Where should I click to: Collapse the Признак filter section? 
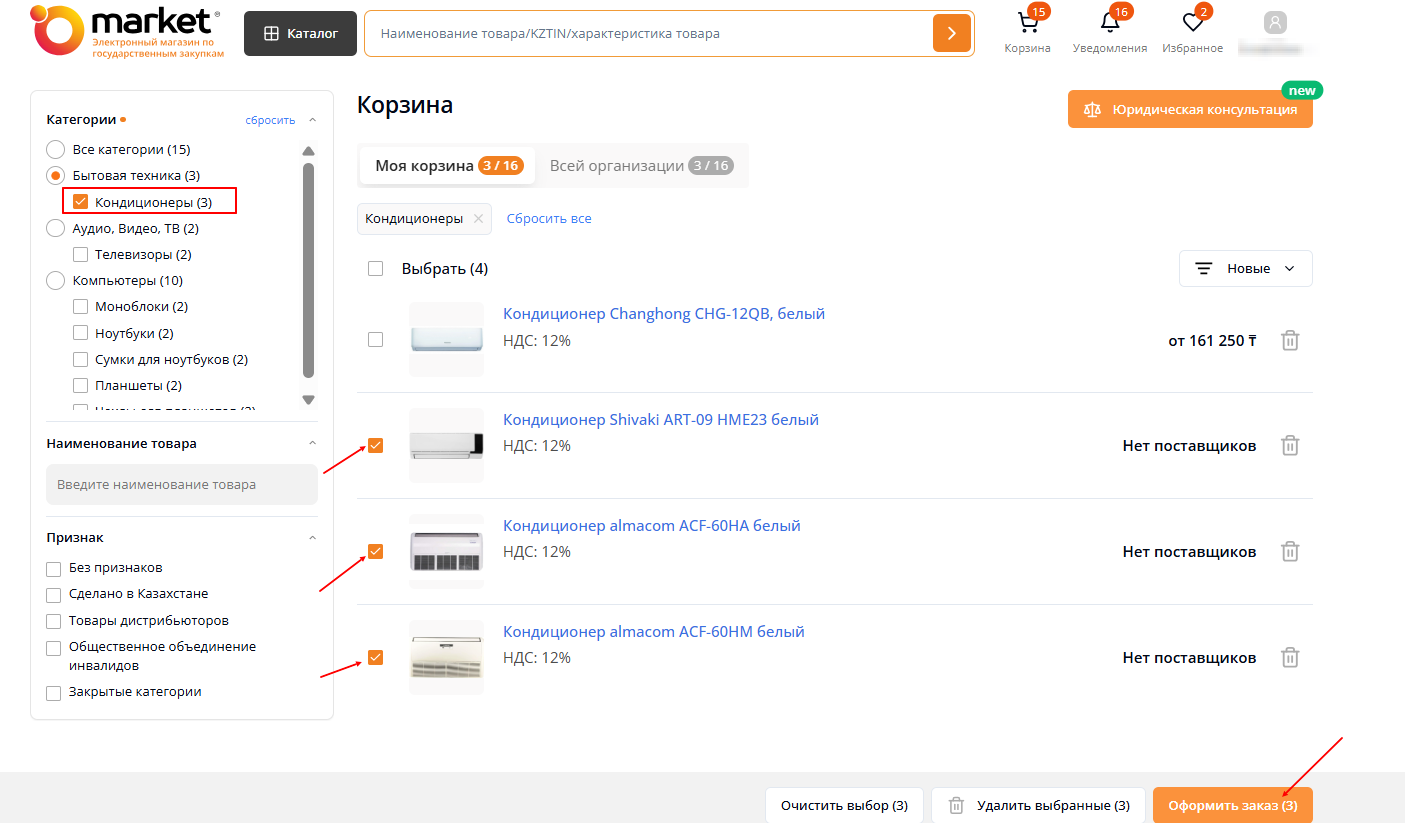click(312, 538)
